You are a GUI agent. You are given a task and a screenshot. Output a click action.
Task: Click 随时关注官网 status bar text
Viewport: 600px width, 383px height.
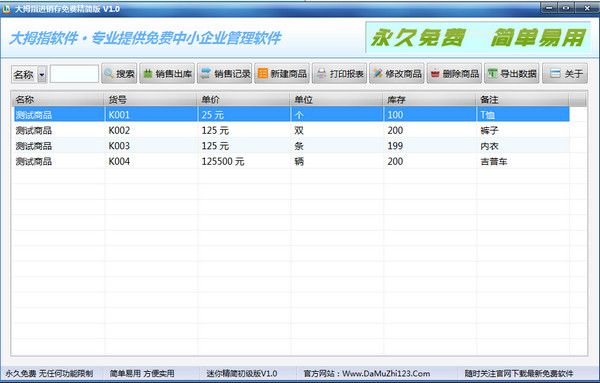click(x=519, y=373)
